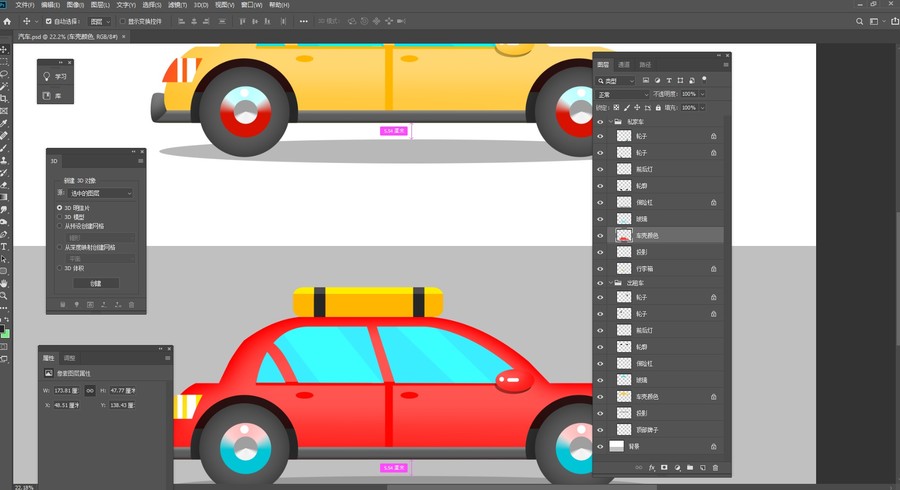This screenshot has width=900, height=490.
Task: Click the lock all padlock icon
Action: click(658, 107)
